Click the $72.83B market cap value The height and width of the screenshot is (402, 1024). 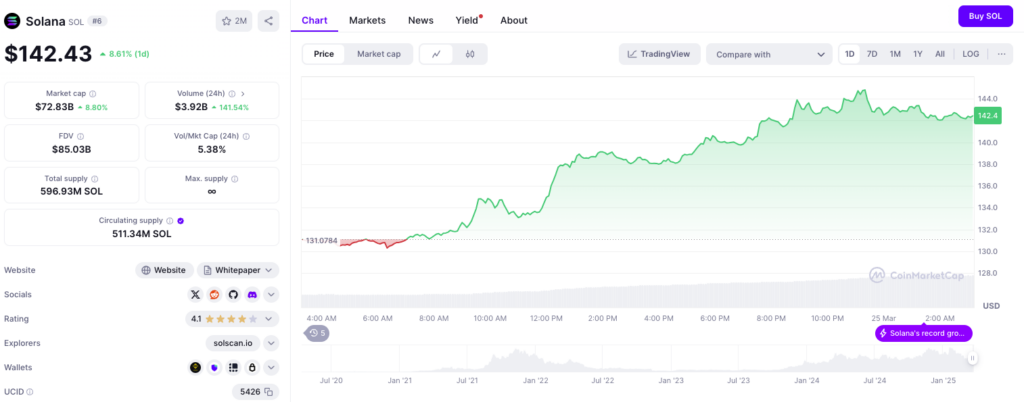(x=54, y=107)
